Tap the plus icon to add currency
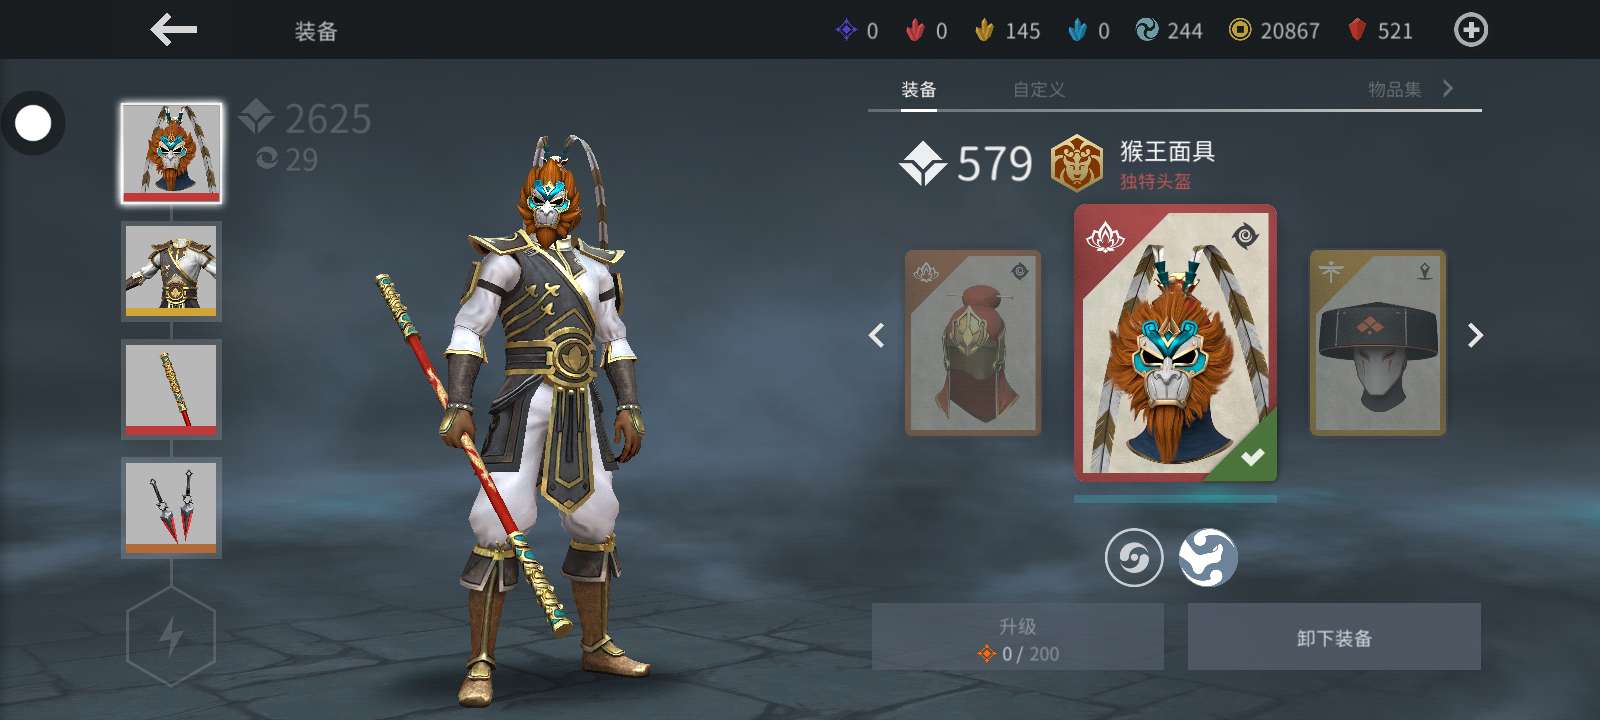Viewport: 1600px width, 720px height. tap(1470, 30)
